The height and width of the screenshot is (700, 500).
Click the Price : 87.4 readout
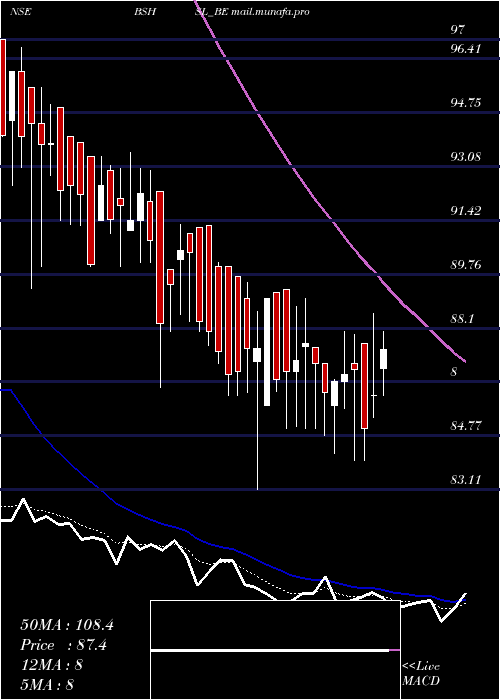coord(63,645)
